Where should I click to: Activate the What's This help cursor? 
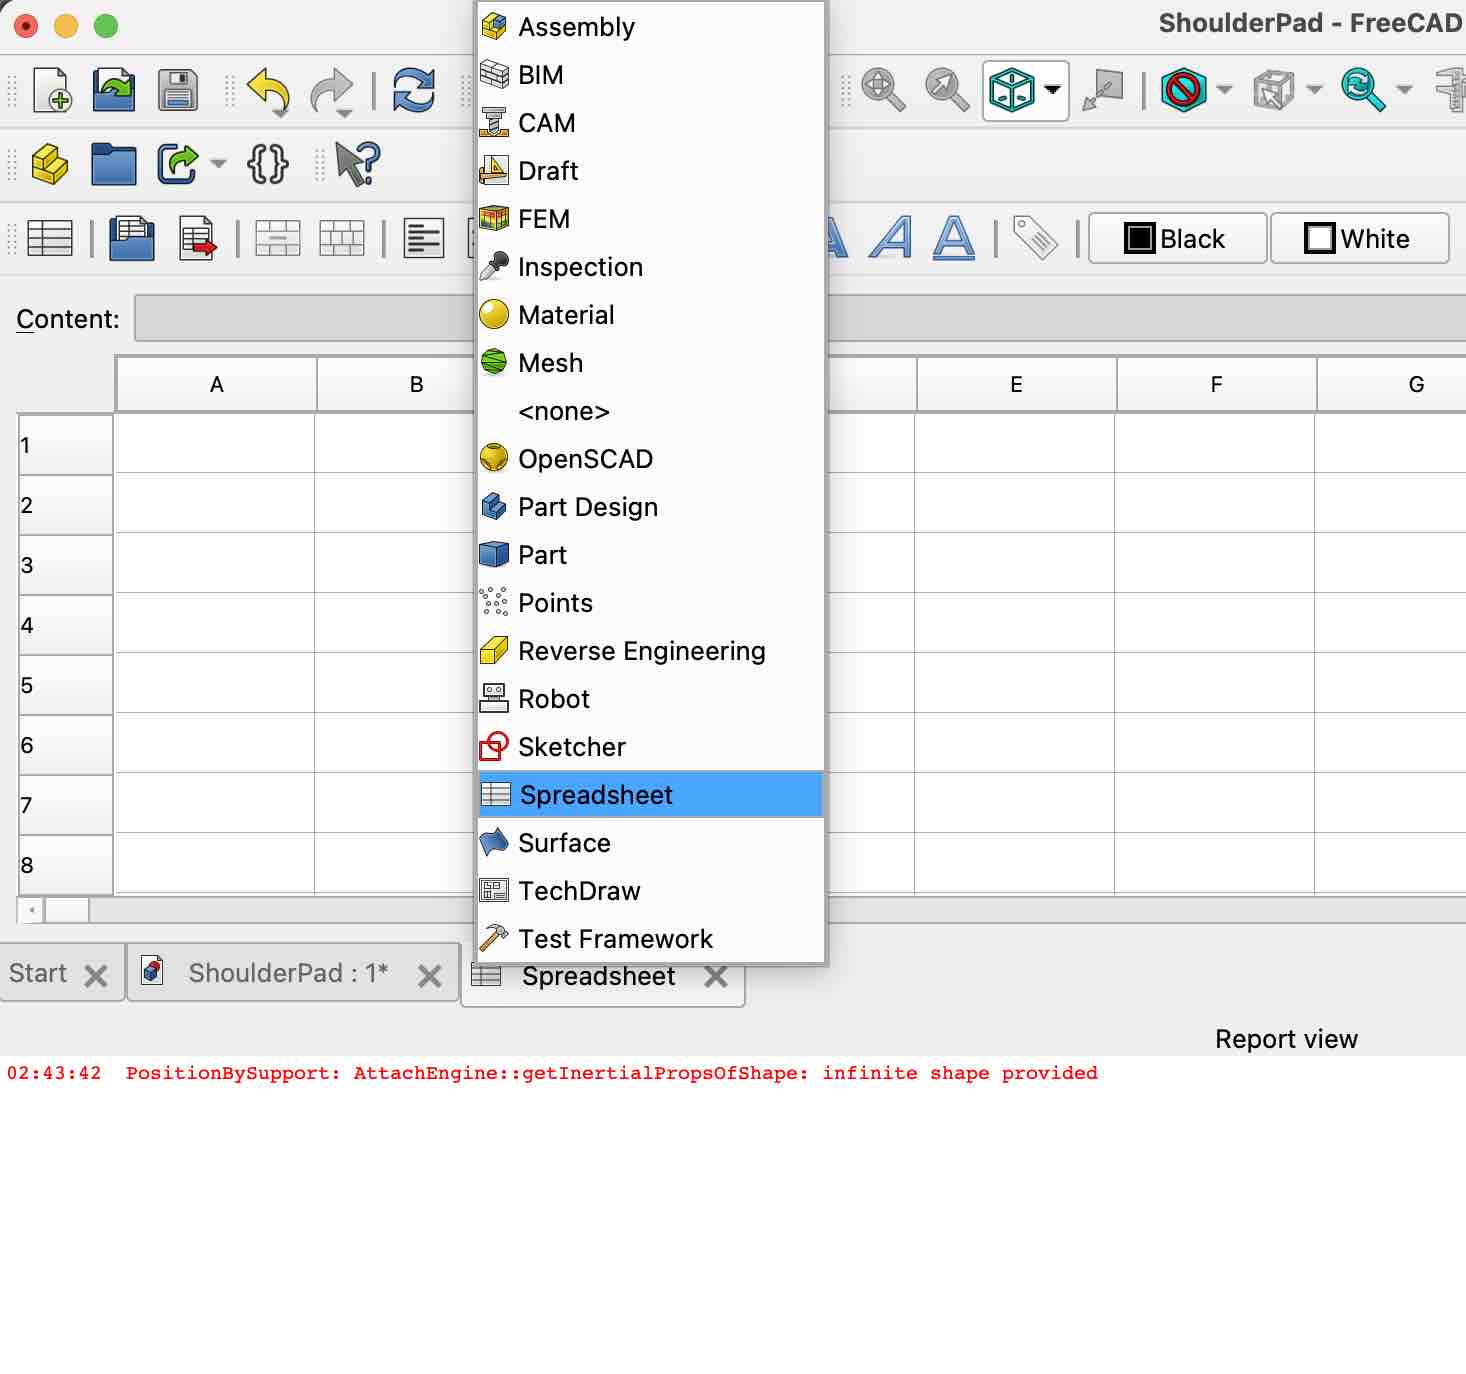[357, 164]
